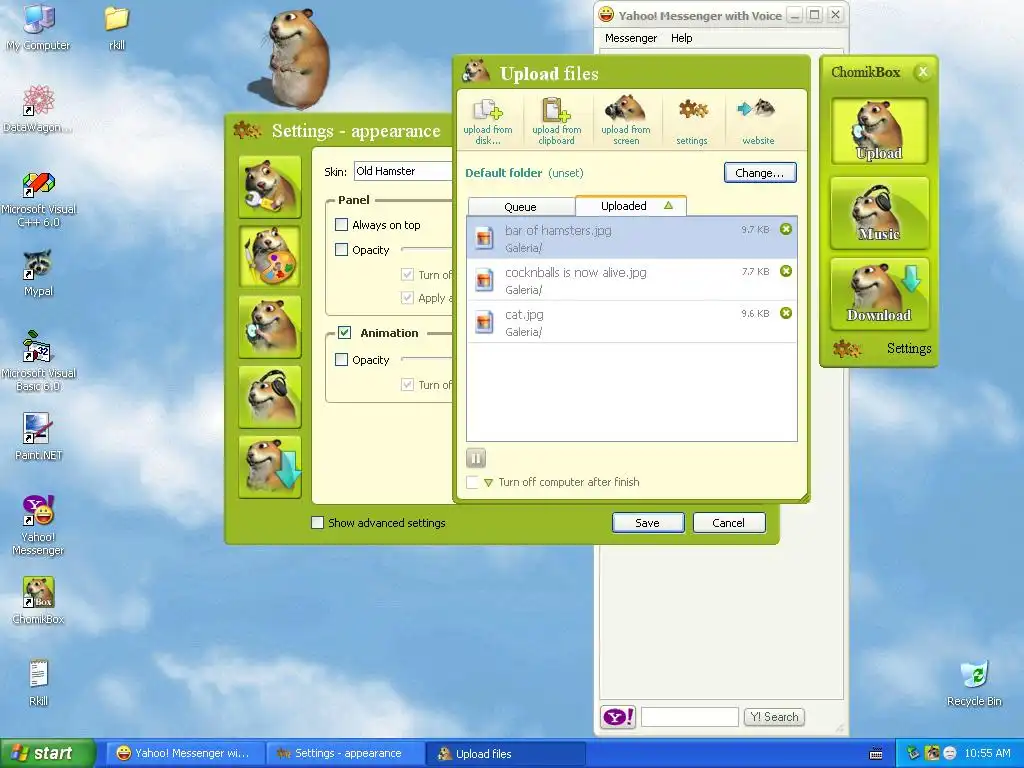Close the ChomikBox panel with X
Screen dimensions: 1024x768
[922, 72]
